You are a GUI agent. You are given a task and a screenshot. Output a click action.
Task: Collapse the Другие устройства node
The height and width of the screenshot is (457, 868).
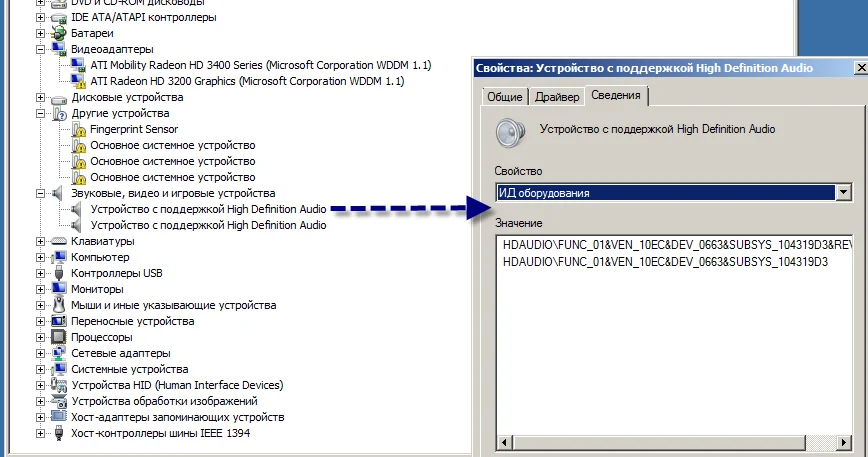(x=40, y=114)
